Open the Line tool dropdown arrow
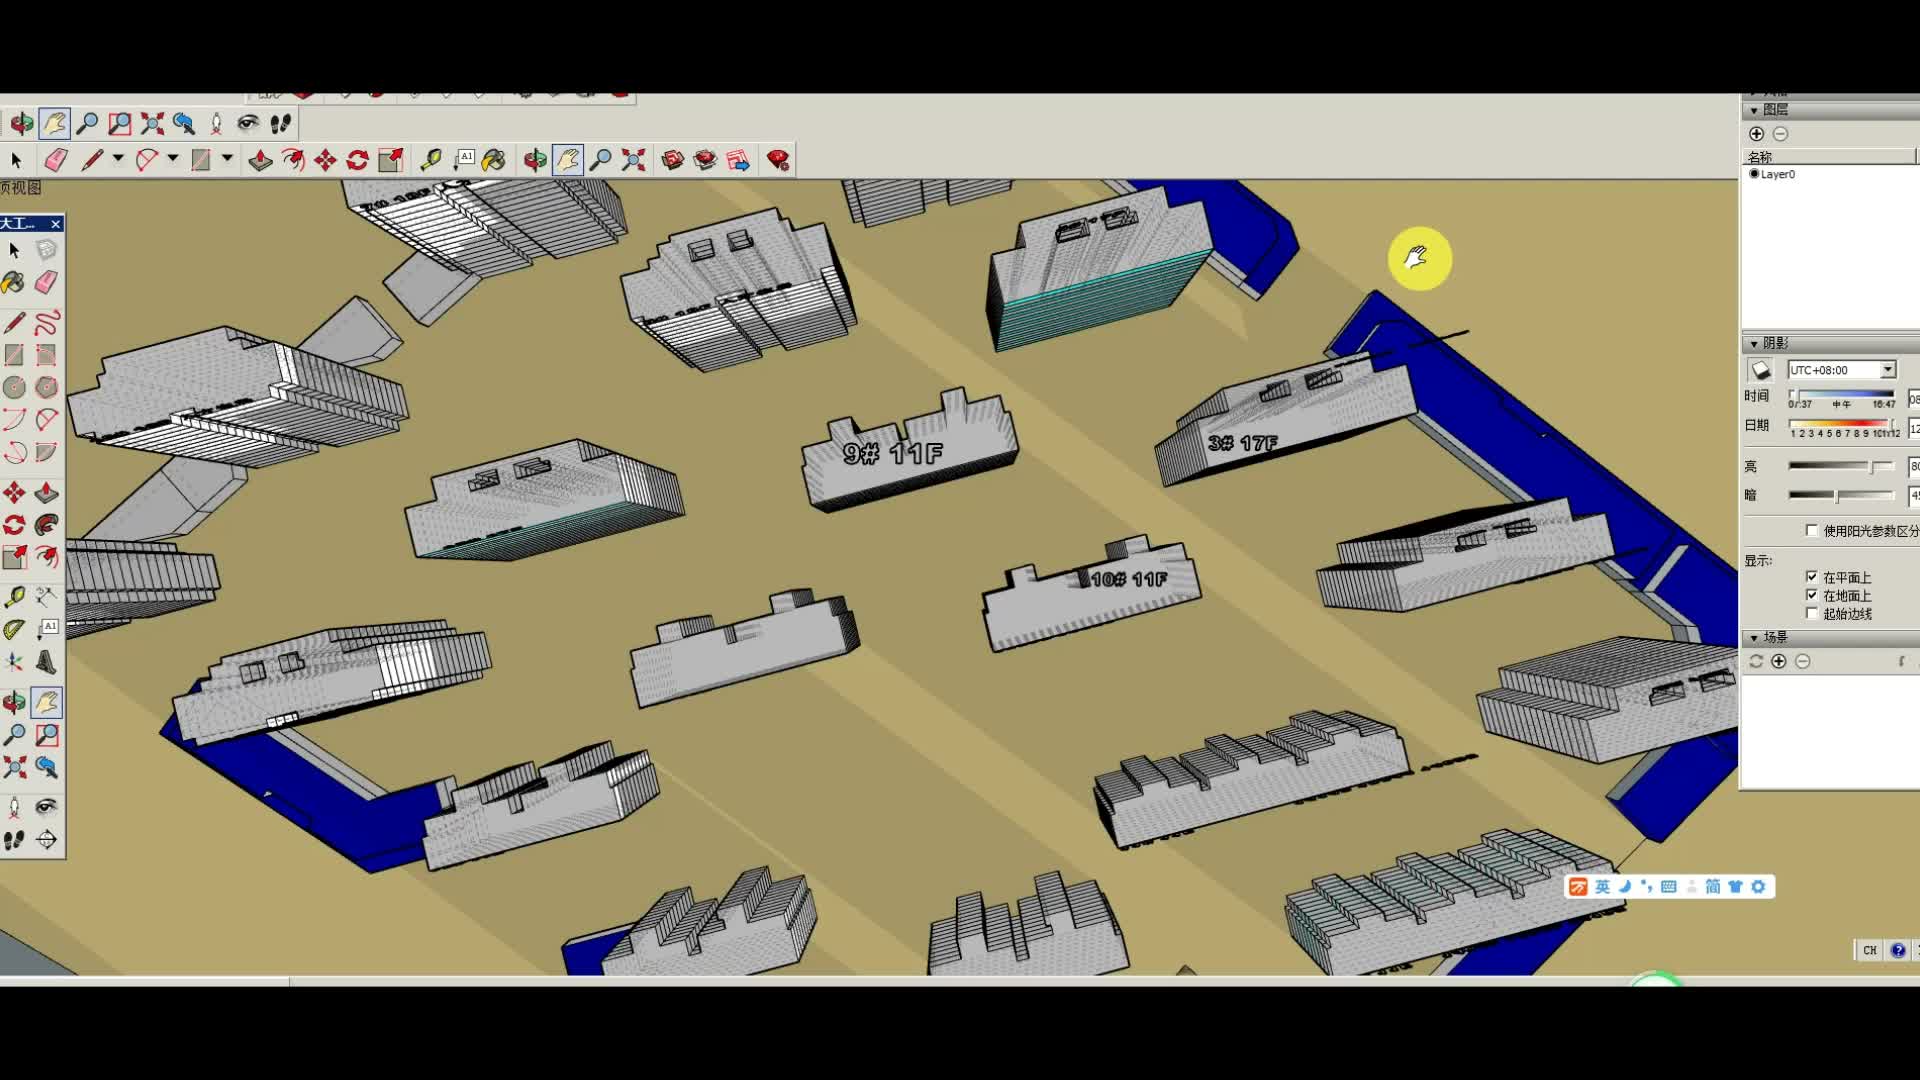 pyautogui.click(x=118, y=159)
